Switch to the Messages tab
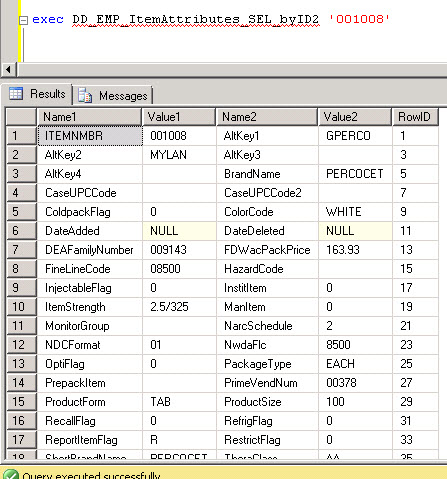The width and height of the screenshot is (447, 479). [113, 96]
